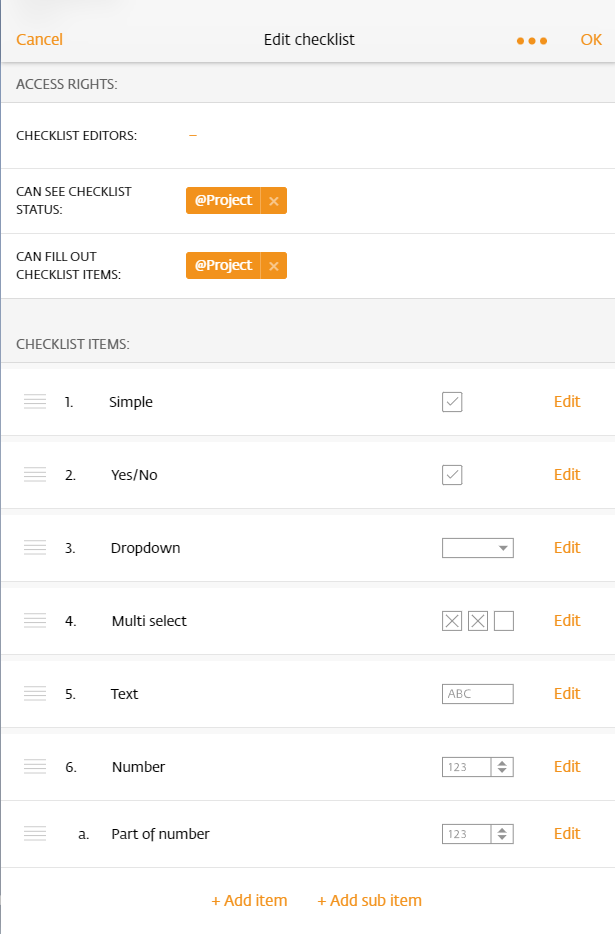Screen dimensions: 615x934
Task: Click the Part of number stepper arrows
Action: 502,834
